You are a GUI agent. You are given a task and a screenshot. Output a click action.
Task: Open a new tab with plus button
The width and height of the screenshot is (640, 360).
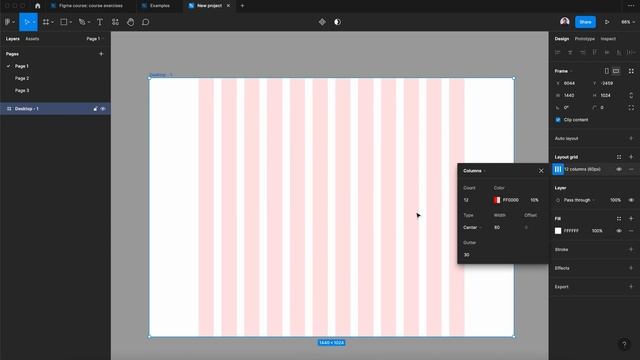pos(242,6)
